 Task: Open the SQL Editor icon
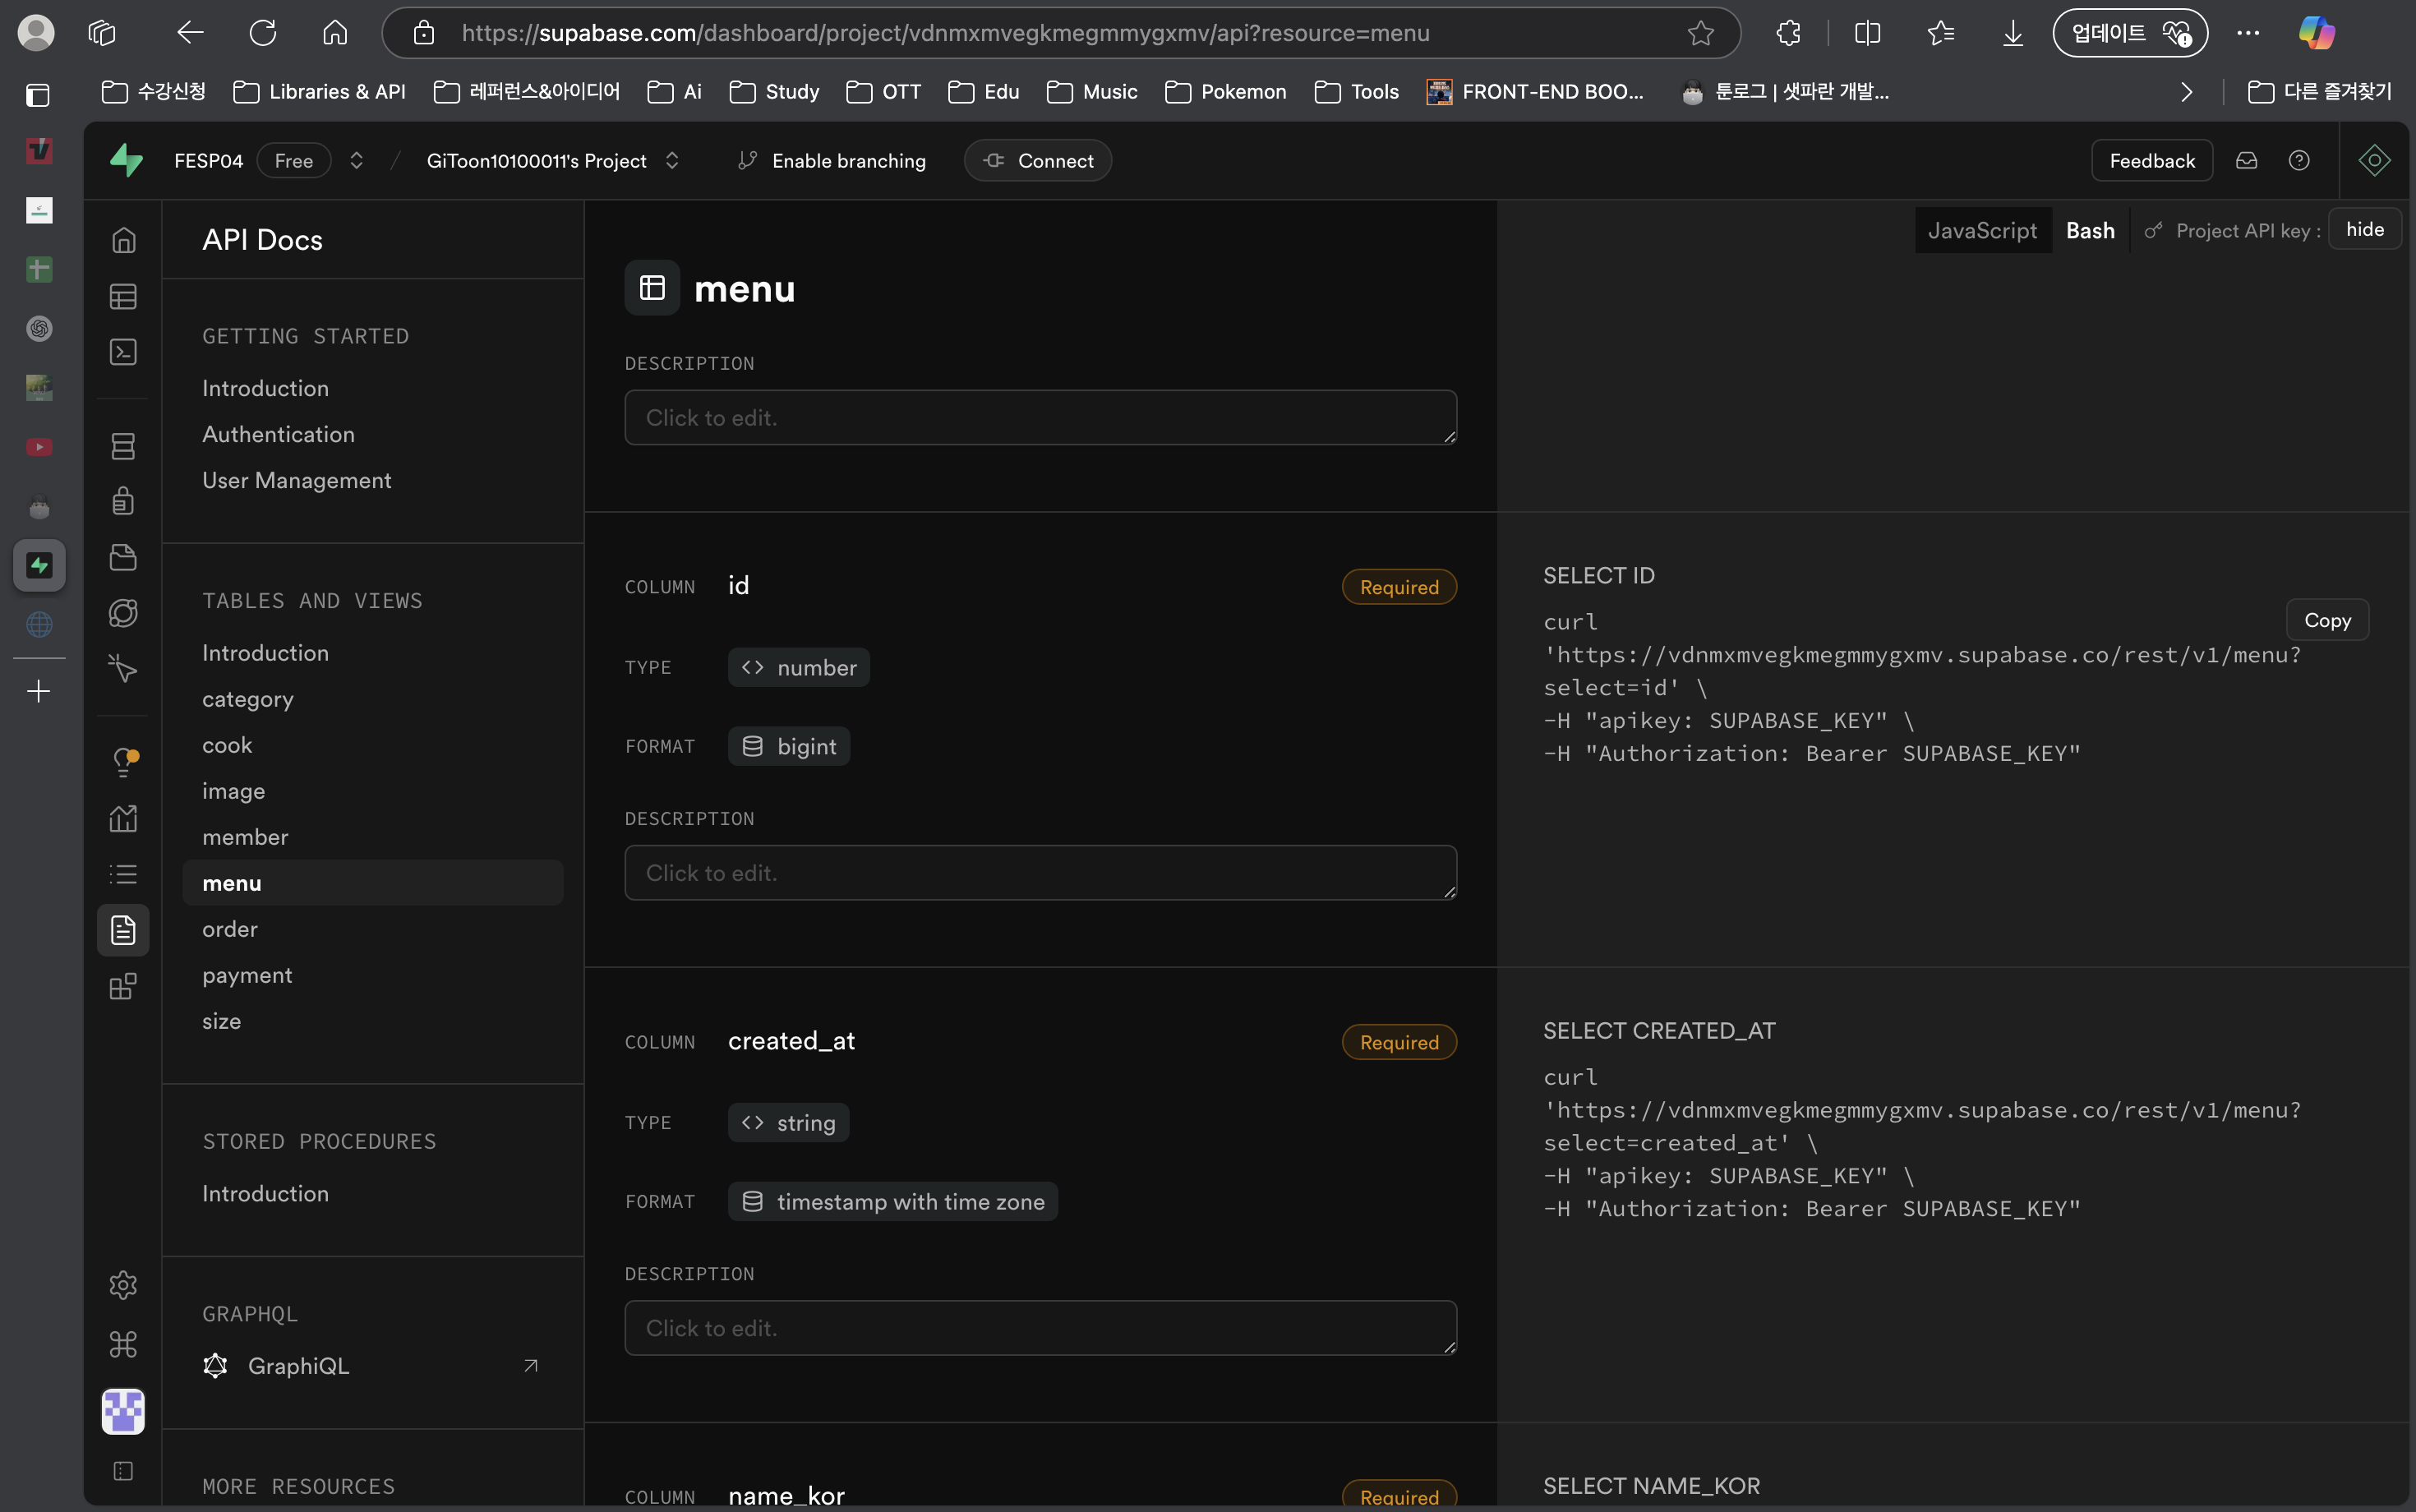[x=123, y=352]
